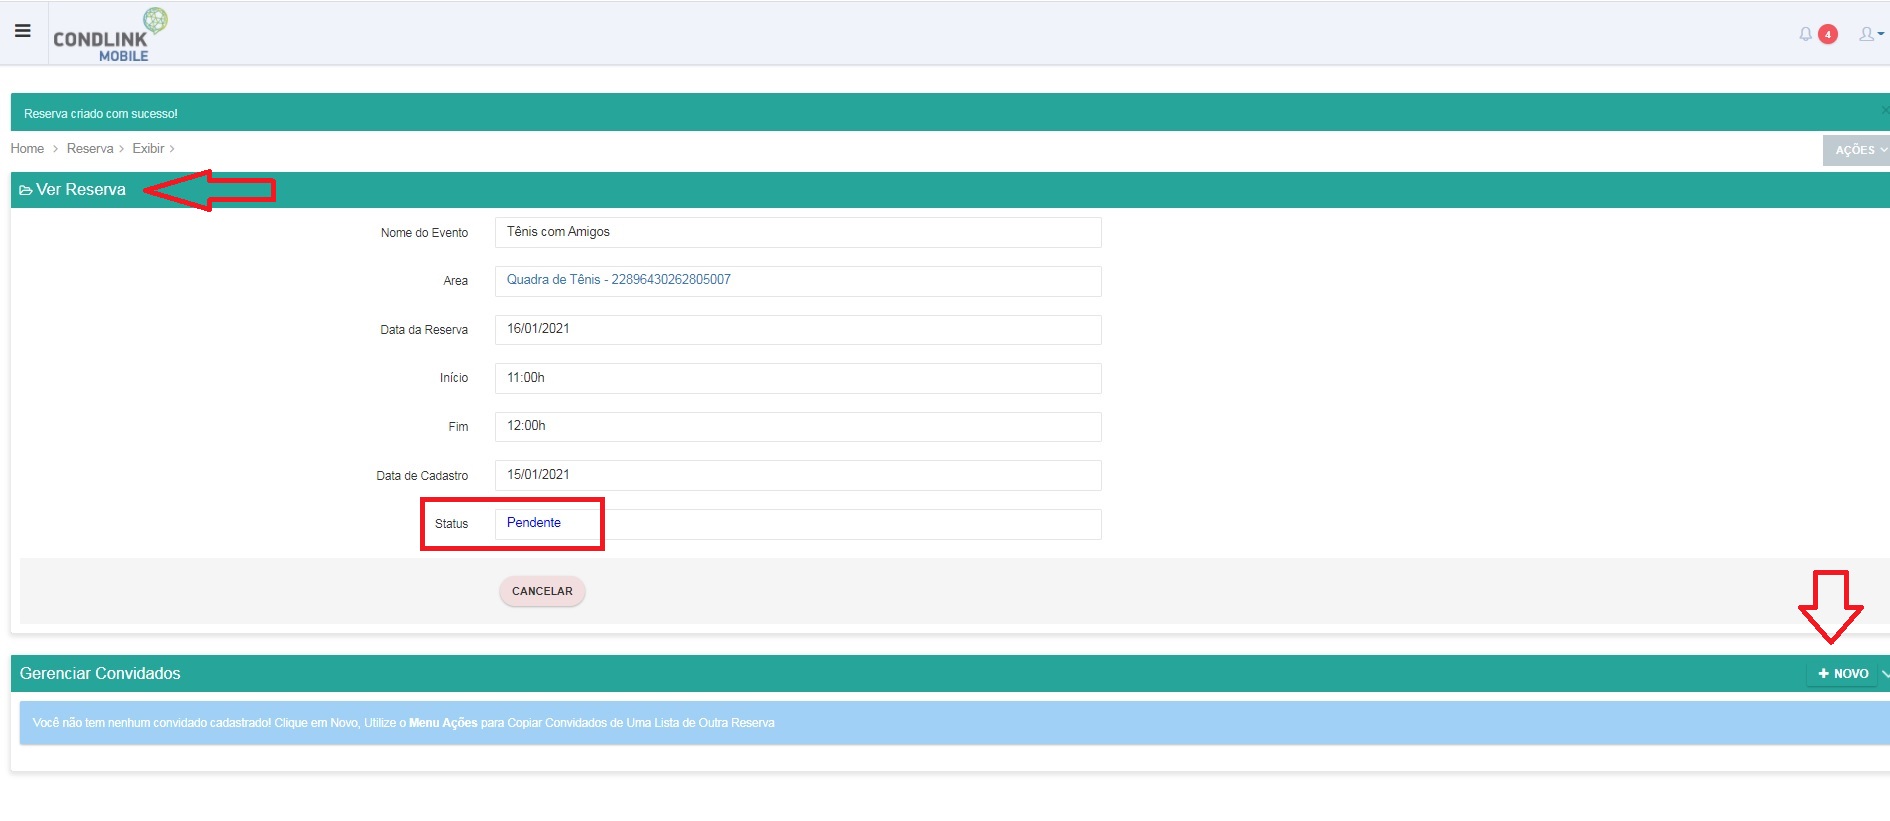Click the red notification count badge
Screen dimensions: 1890x821
(1828, 34)
